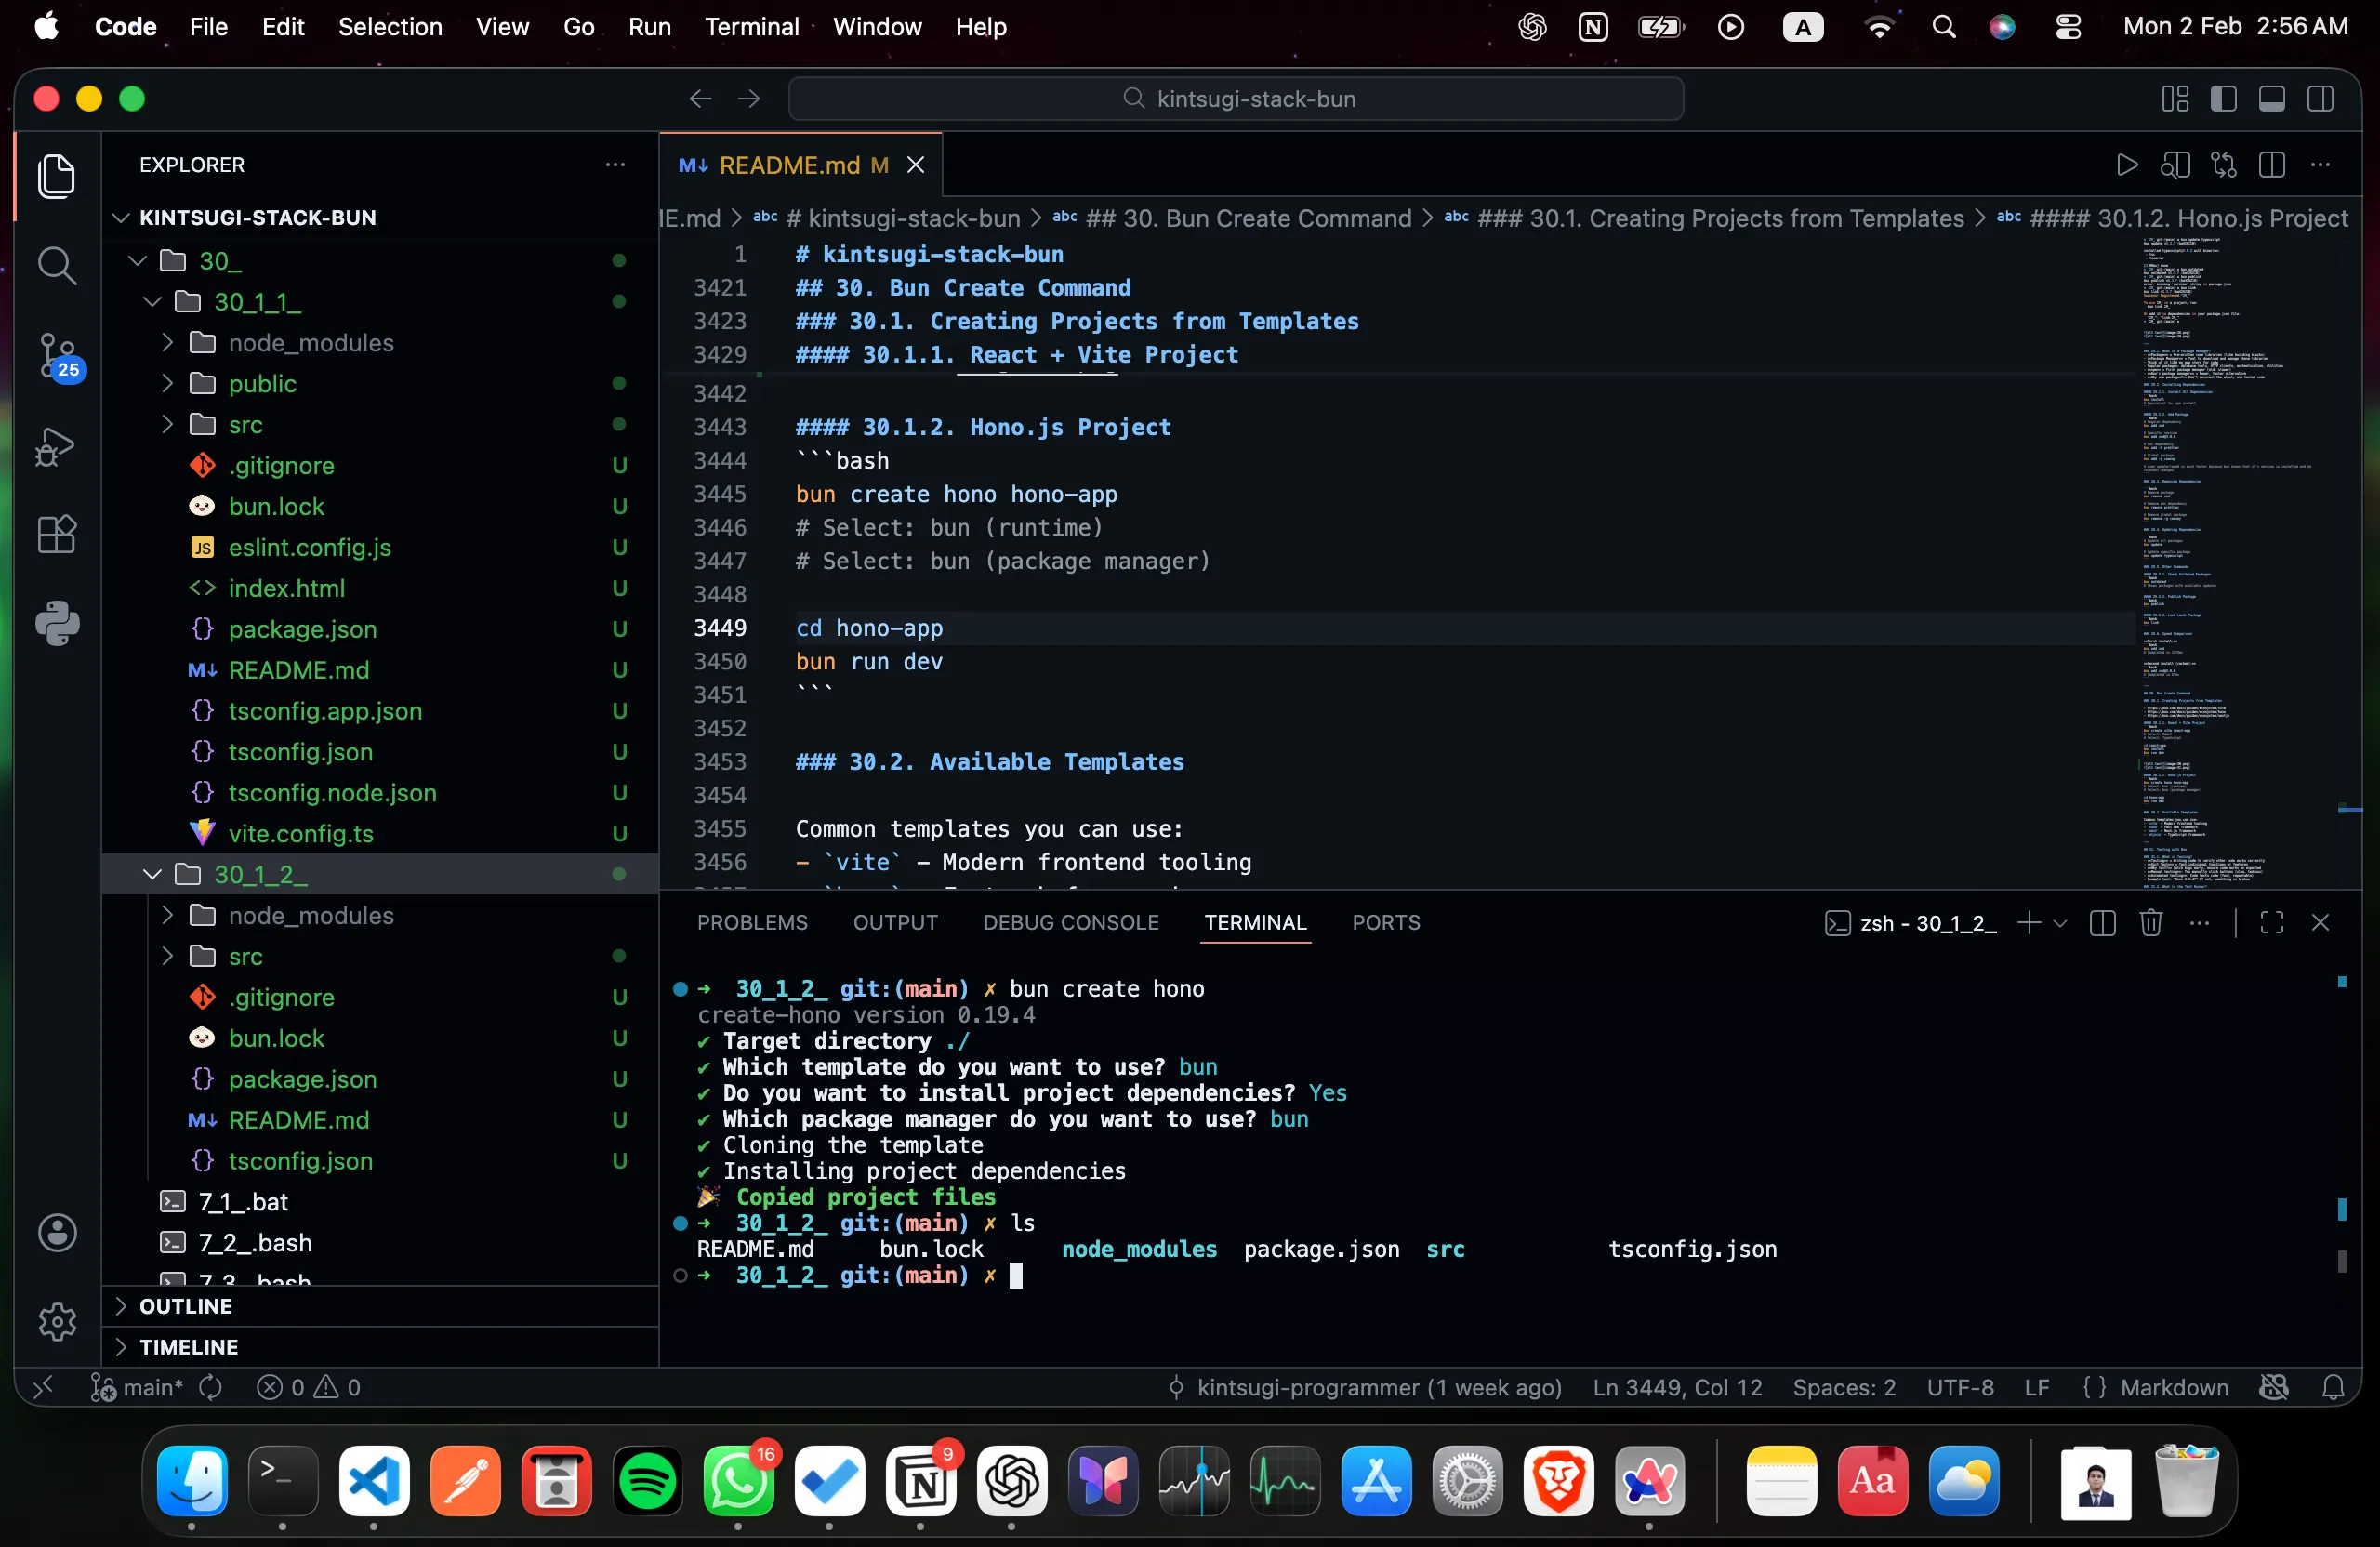This screenshot has width=2380, height=1547.
Task: Open the Run and Debug view
Action: (56, 446)
